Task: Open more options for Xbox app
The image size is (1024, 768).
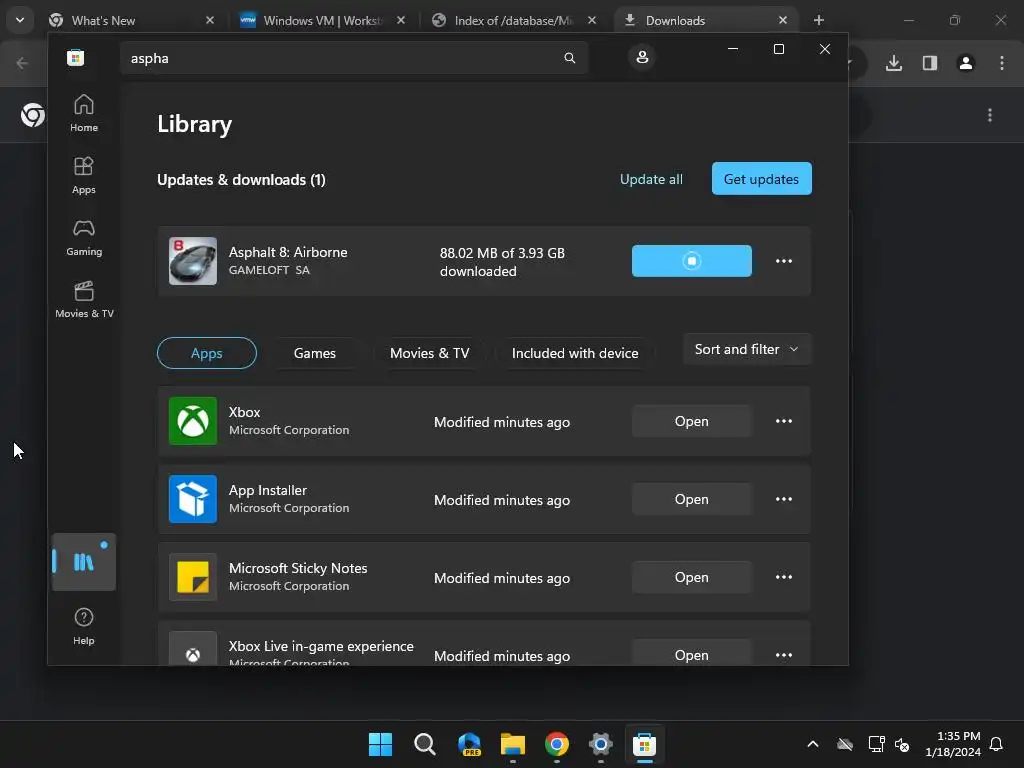Action: click(x=784, y=421)
